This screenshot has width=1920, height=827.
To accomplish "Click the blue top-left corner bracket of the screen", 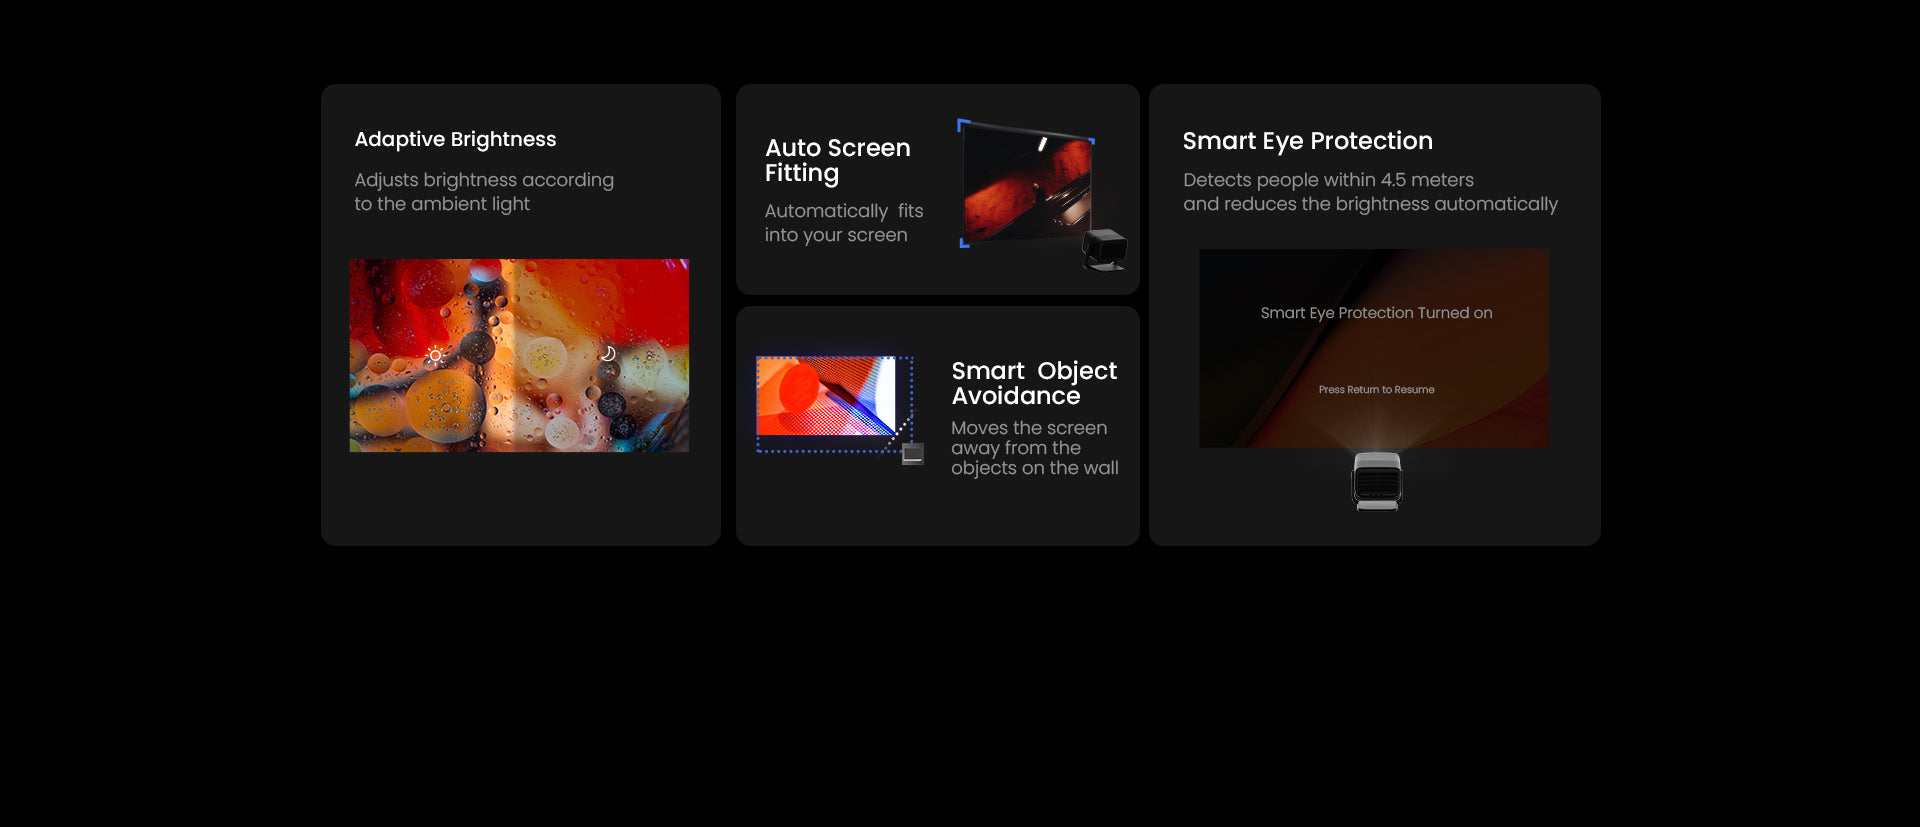I will click(x=962, y=124).
